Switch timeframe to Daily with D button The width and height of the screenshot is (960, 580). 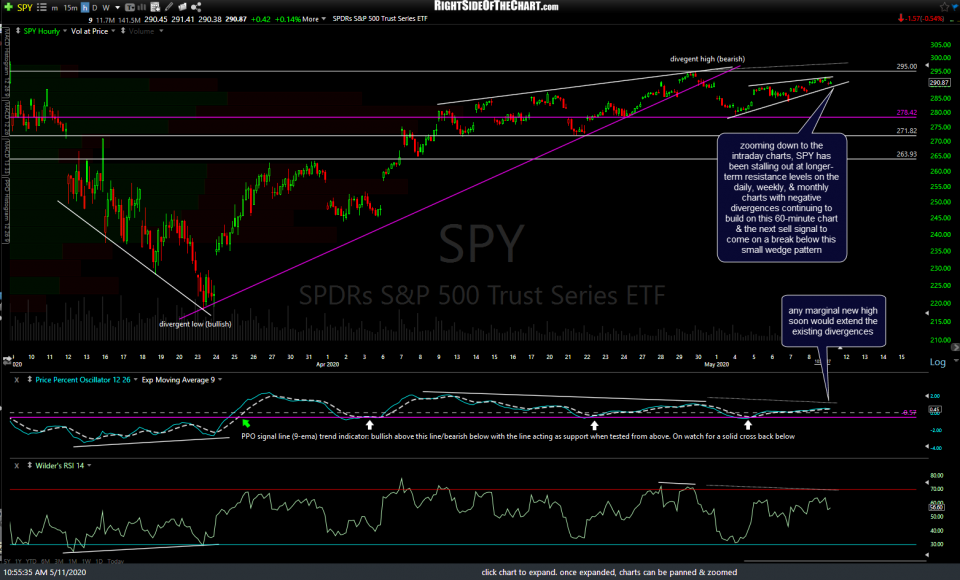(94, 6)
